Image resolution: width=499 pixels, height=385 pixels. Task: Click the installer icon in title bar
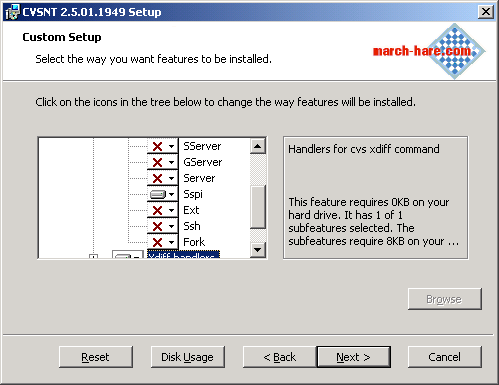click(x=12, y=12)
